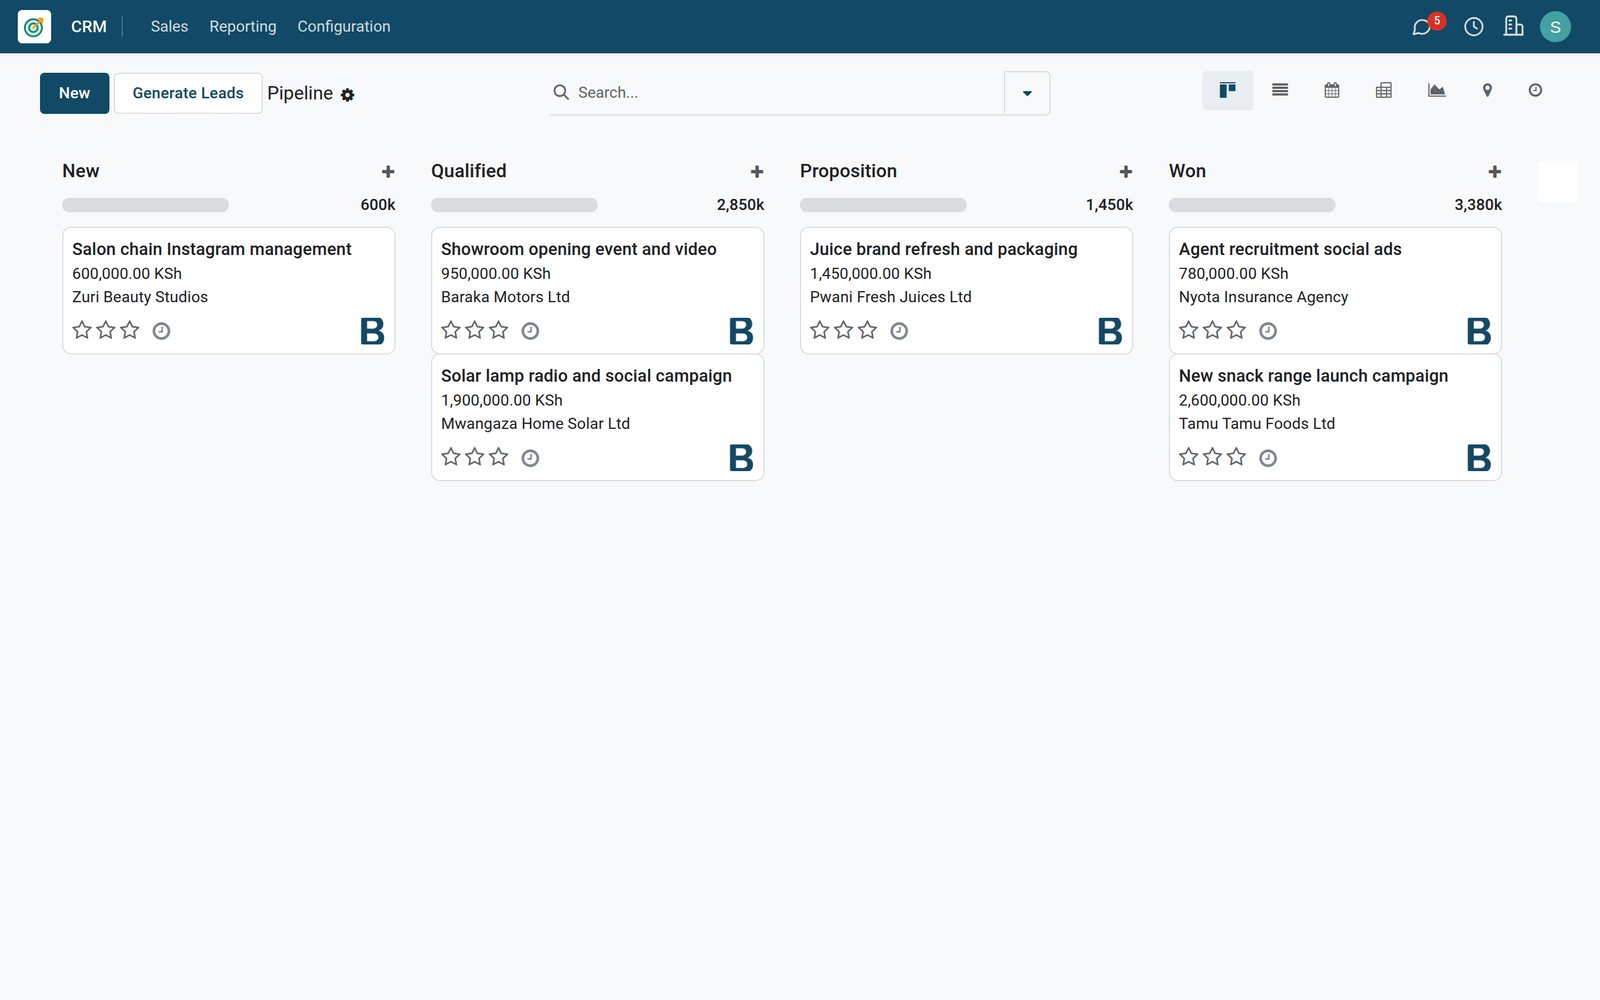Open search filter options dropdown arrow

click(x=1027, y=93)
